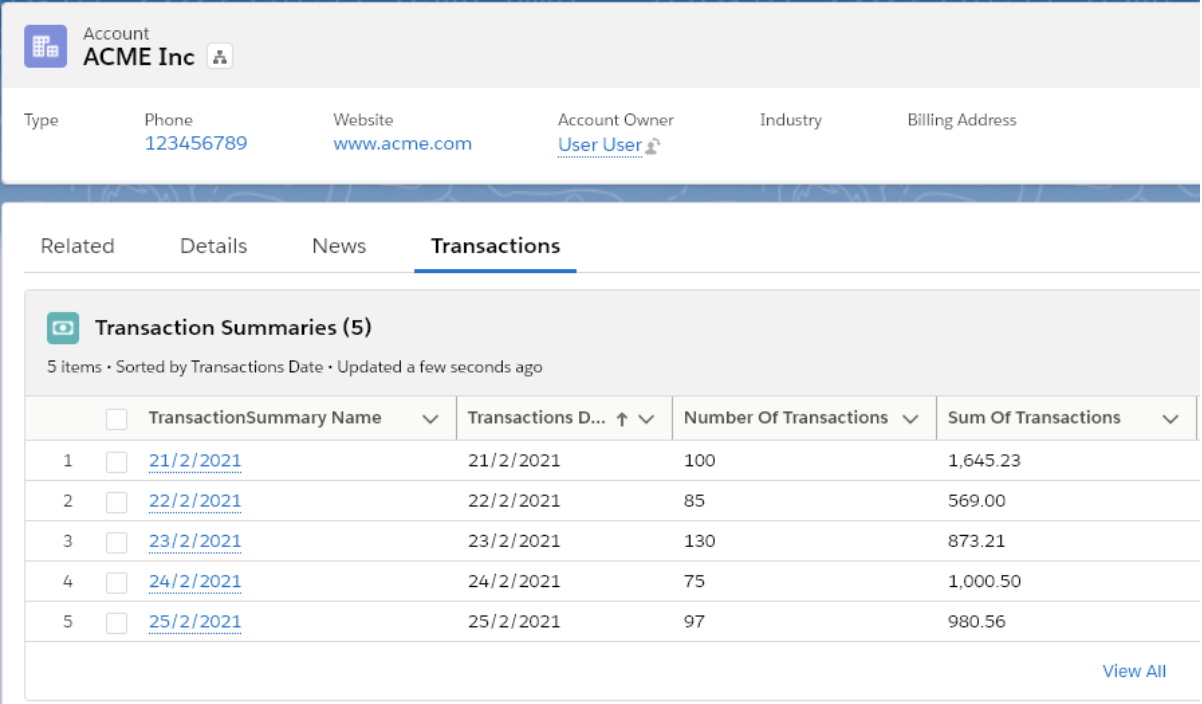Click the Type field label
Image resolution: width=1202 pixels, height=704 pixels.
[x=41, y=120]
